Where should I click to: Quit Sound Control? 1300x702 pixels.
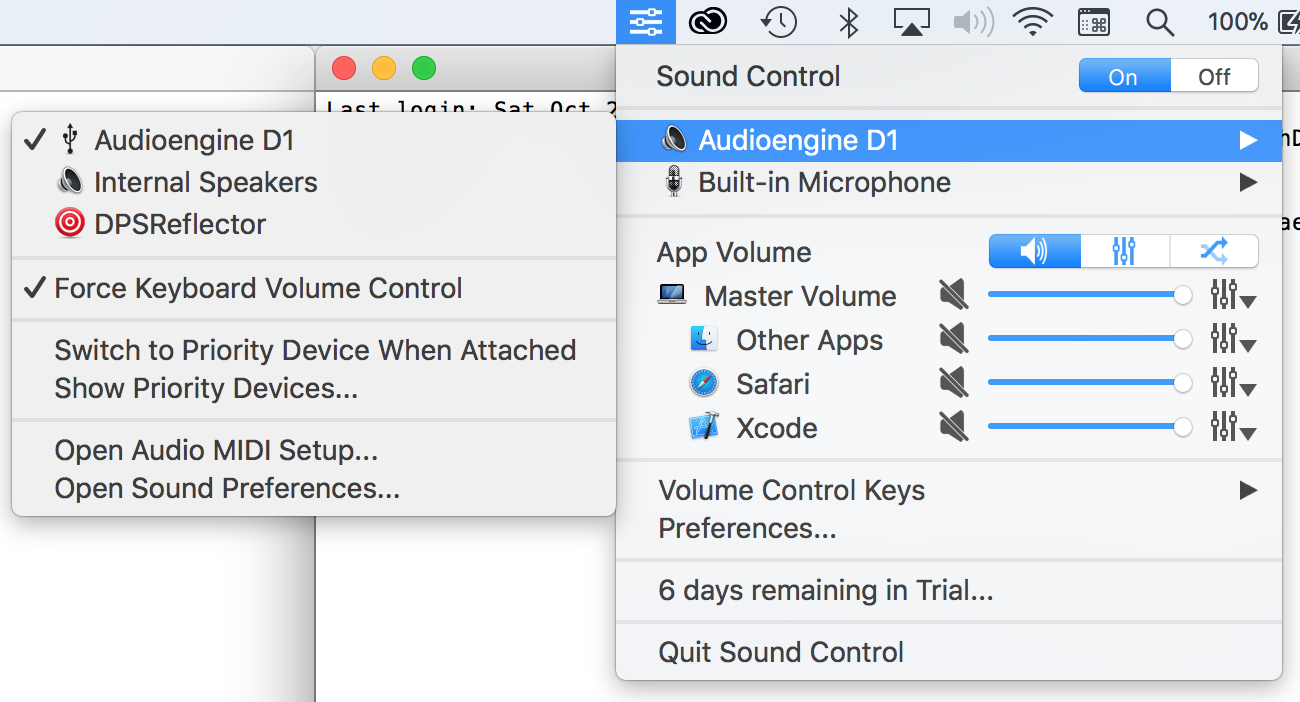[780, 653]
